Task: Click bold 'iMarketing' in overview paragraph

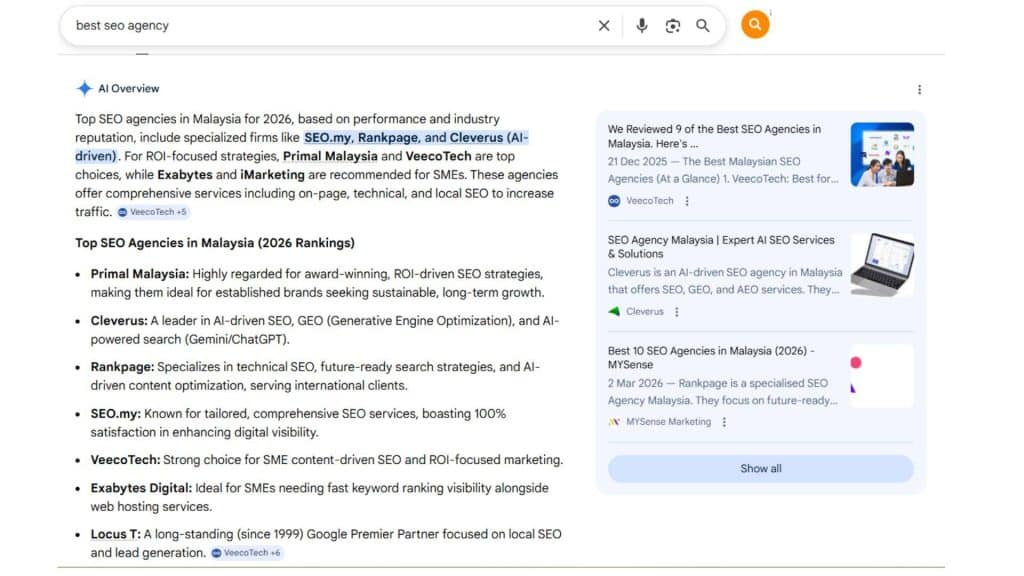Action: tap(272, 175)
